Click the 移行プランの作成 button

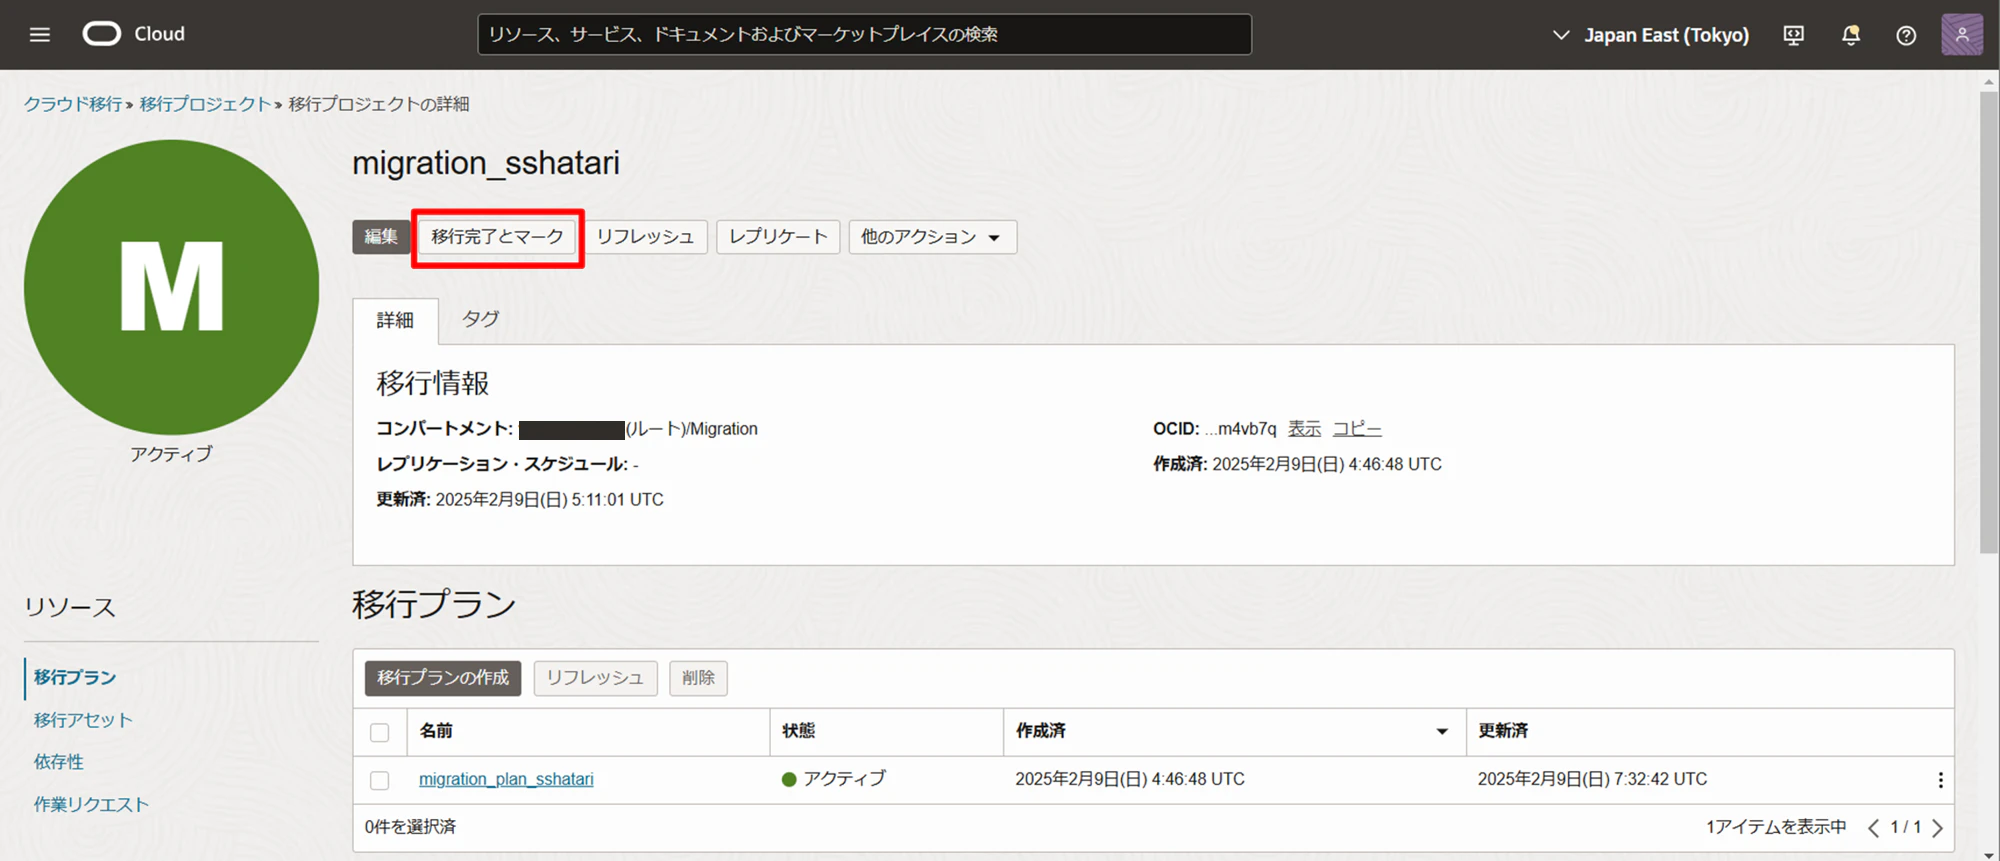(443, 678)
